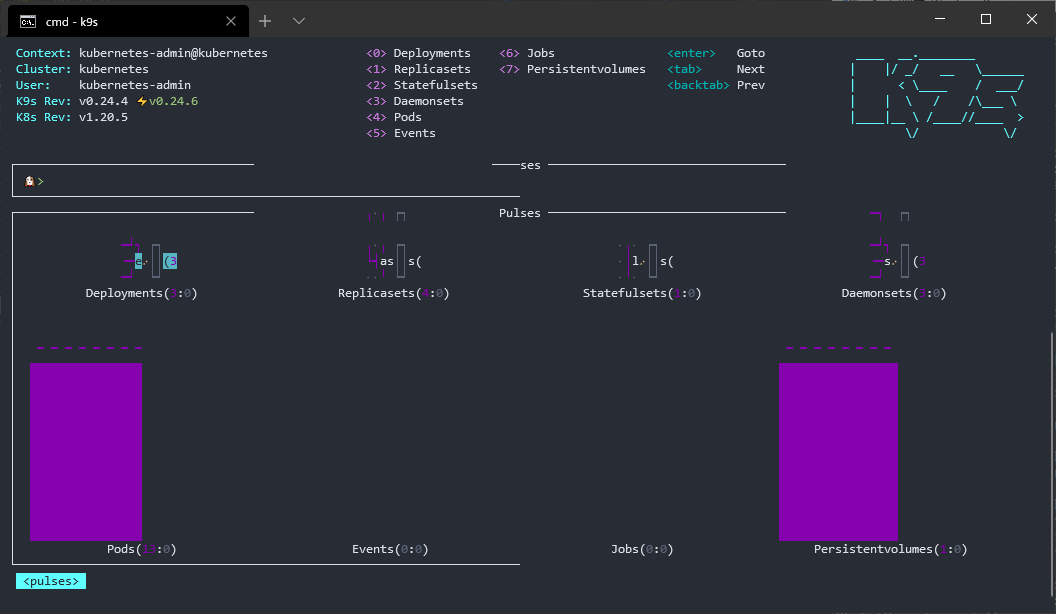Click the Cluster kubernetes value
Image resolution: width=1056 pixels, height=614 pixels.
tap(114, 69)
